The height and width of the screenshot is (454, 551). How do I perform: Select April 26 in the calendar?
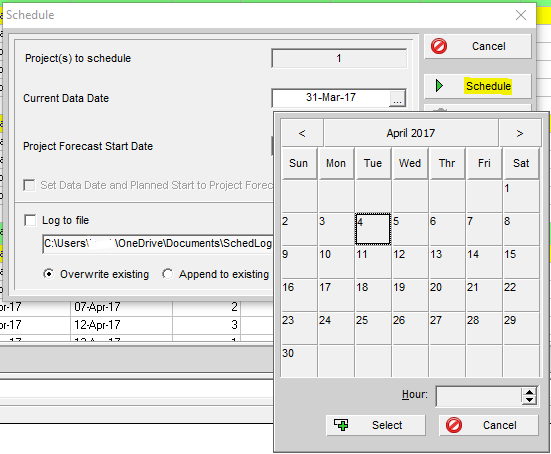coord(410,328)
